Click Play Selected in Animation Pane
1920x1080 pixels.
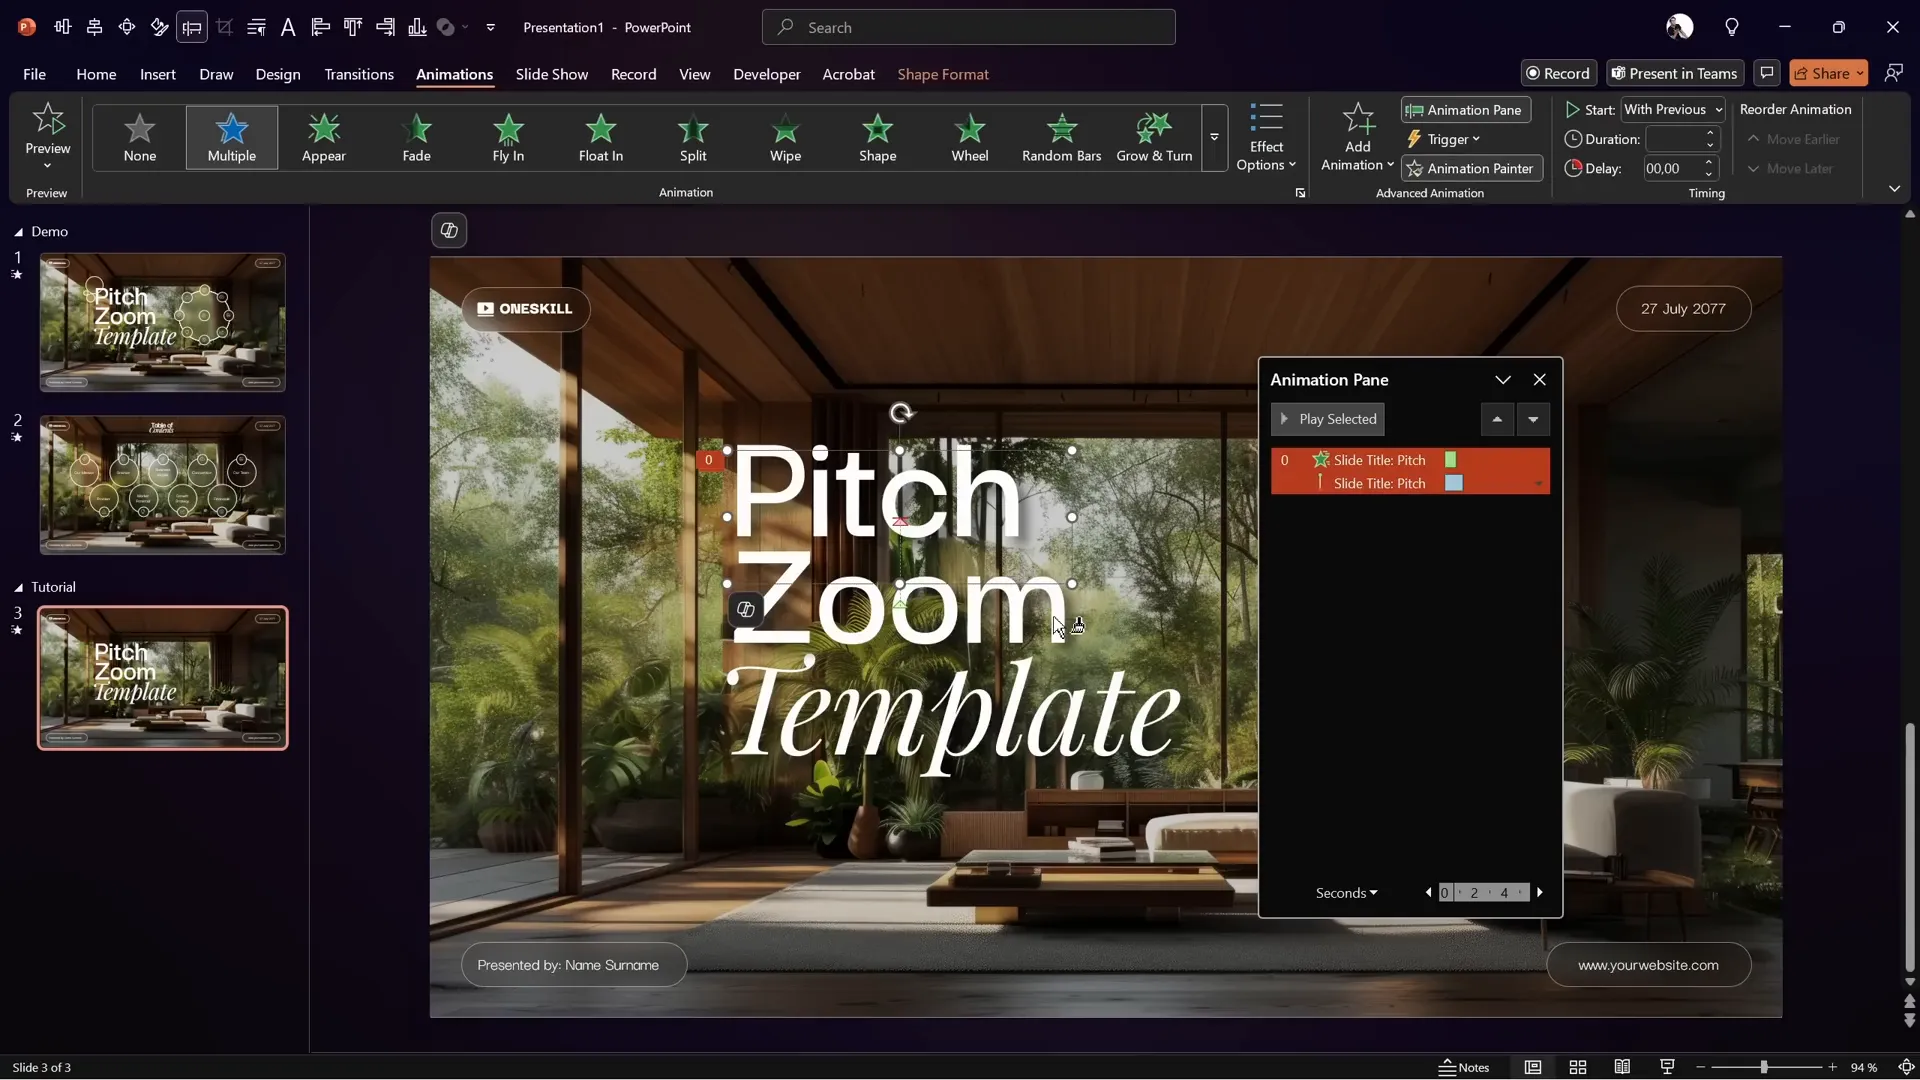(1326, 419)
